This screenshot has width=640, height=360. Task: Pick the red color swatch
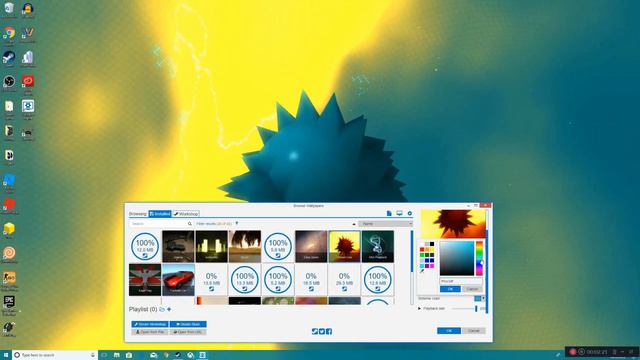[x=422, y=249]
